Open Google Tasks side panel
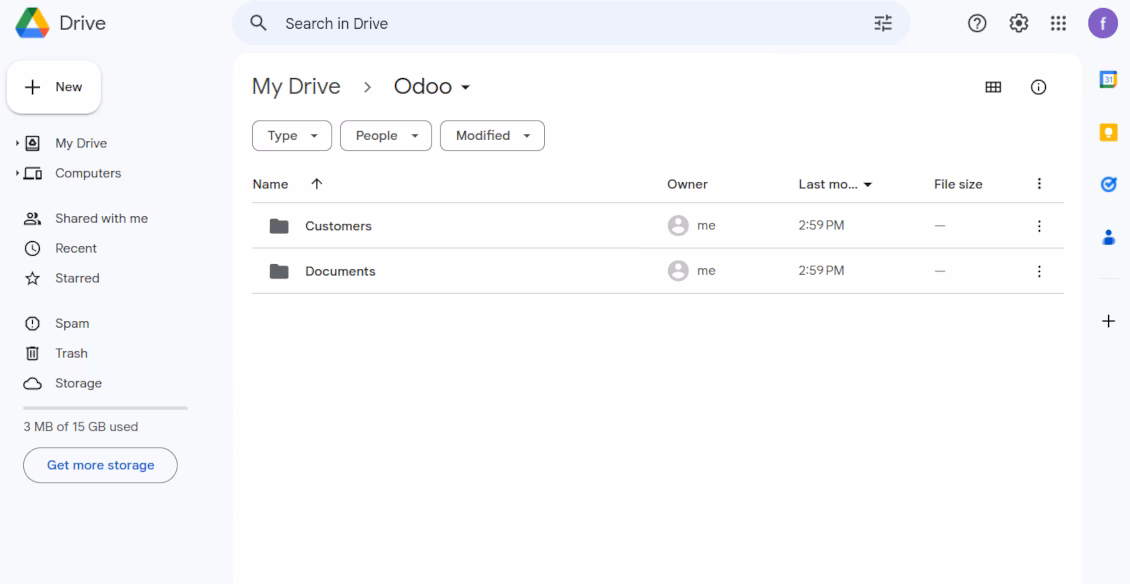 [x=1108, y=185]
